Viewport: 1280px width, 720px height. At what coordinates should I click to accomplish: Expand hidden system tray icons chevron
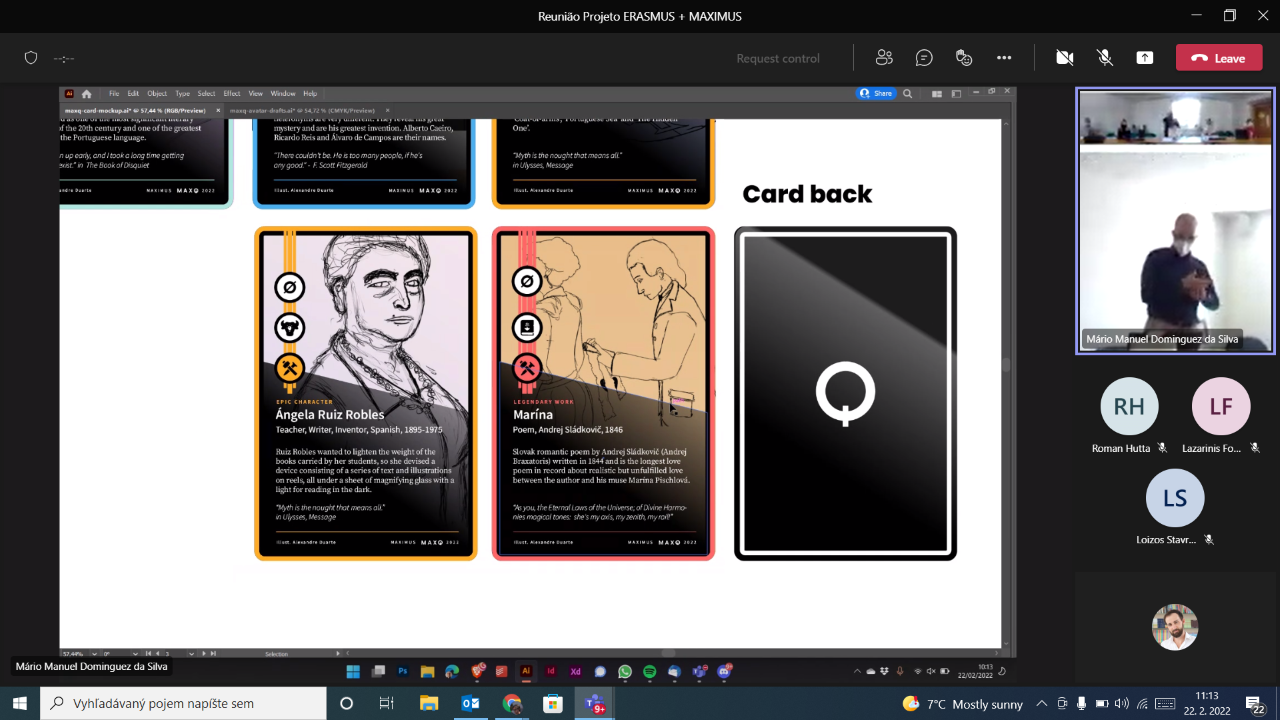coord(1042,704)
